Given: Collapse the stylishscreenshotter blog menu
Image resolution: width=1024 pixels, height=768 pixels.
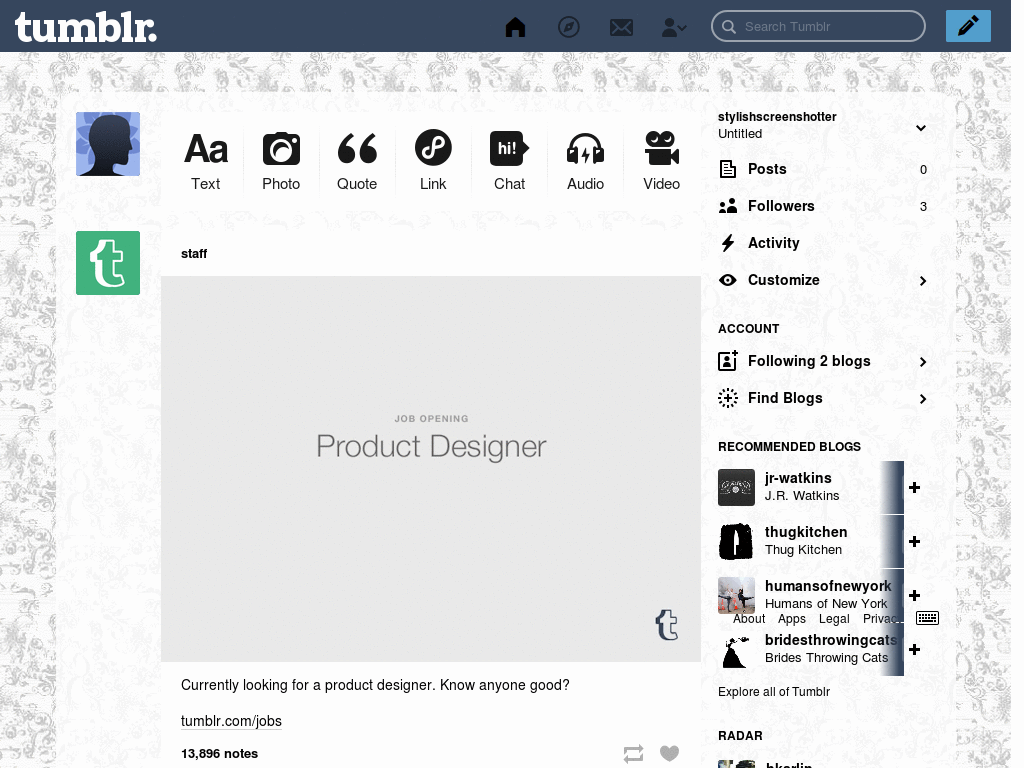Looking at the screenshot, I should click(920, 128).
